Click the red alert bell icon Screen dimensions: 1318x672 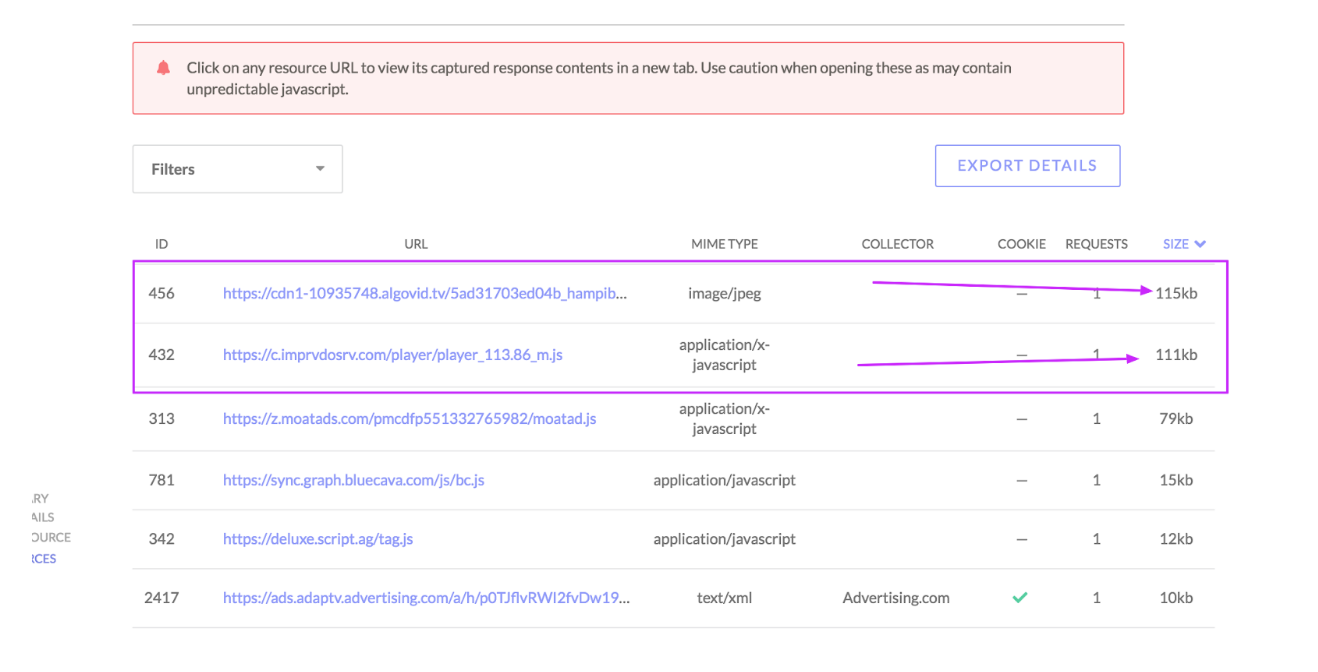tap(163, 69)
